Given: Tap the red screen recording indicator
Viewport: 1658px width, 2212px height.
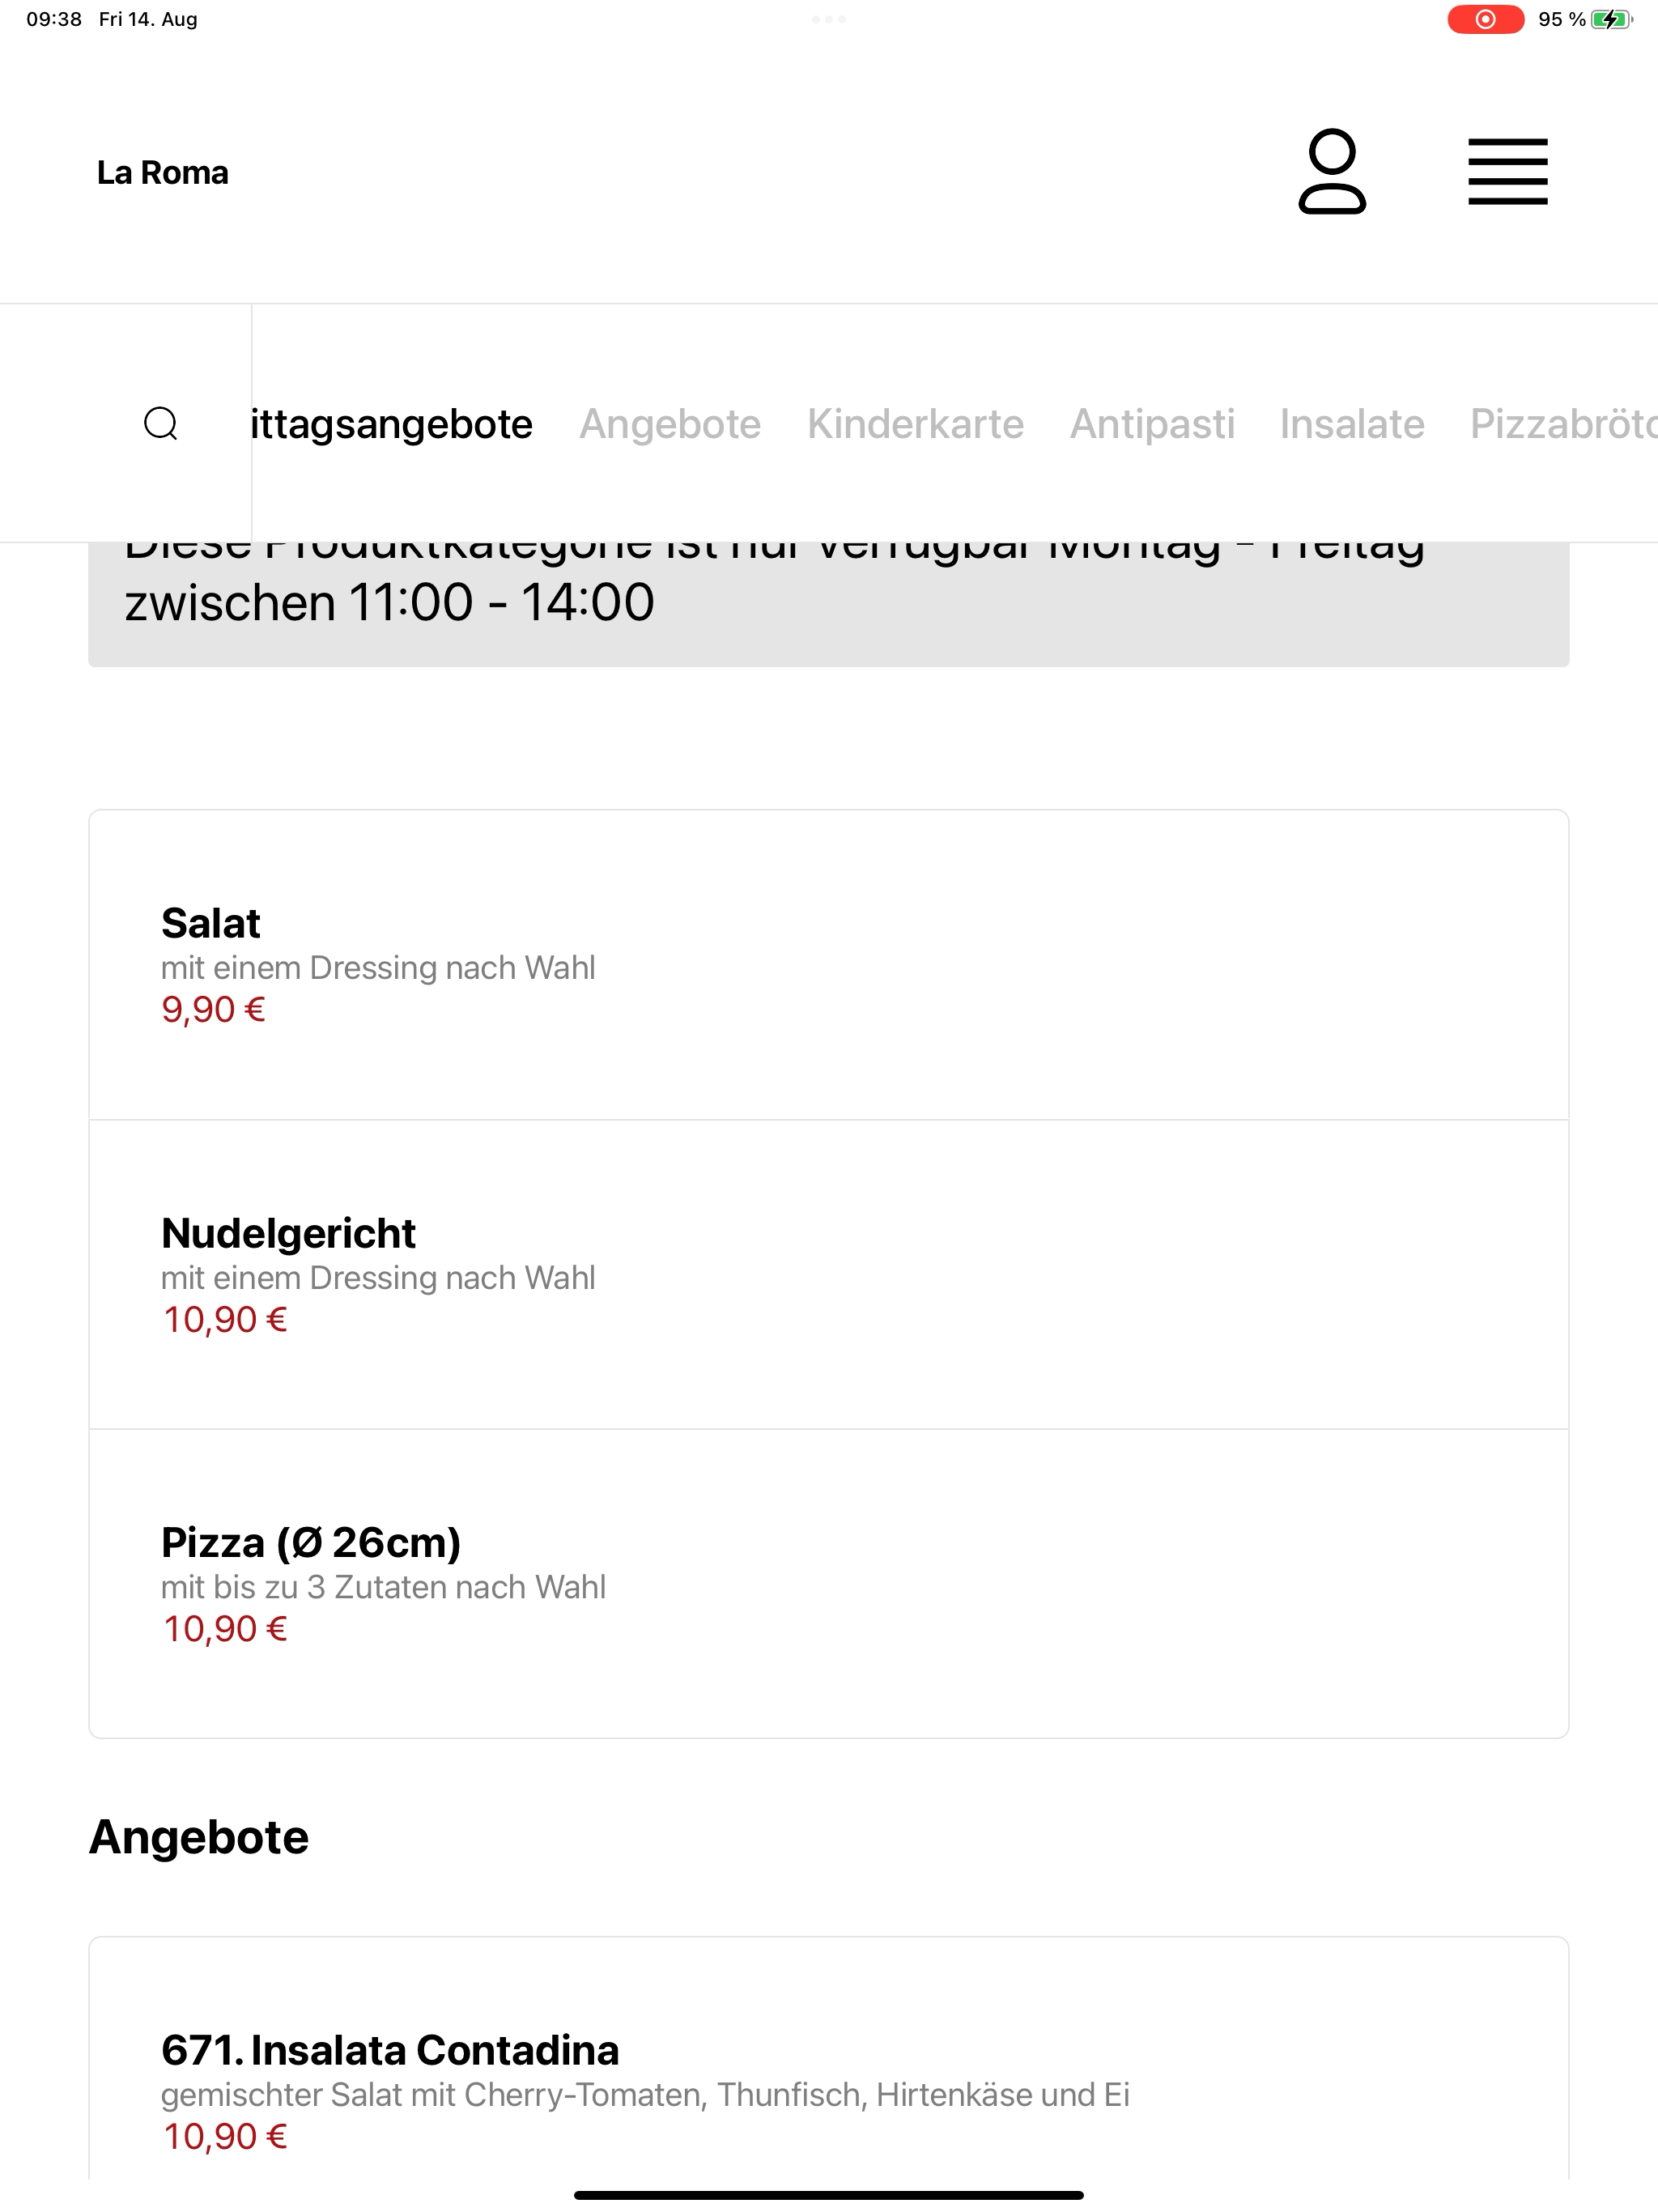Looking at the screenshot, I should click(x=1485, y=19).
